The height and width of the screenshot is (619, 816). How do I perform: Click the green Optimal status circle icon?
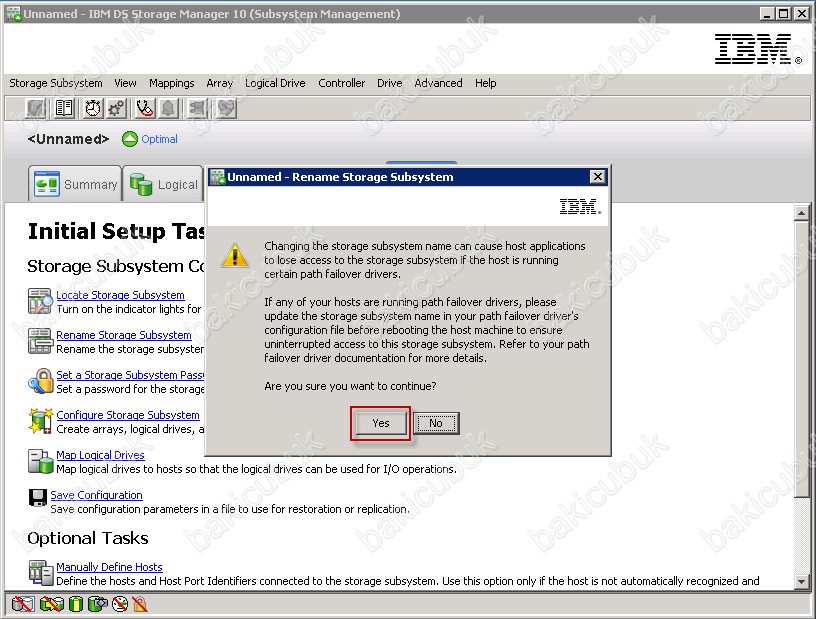point(130,139)
